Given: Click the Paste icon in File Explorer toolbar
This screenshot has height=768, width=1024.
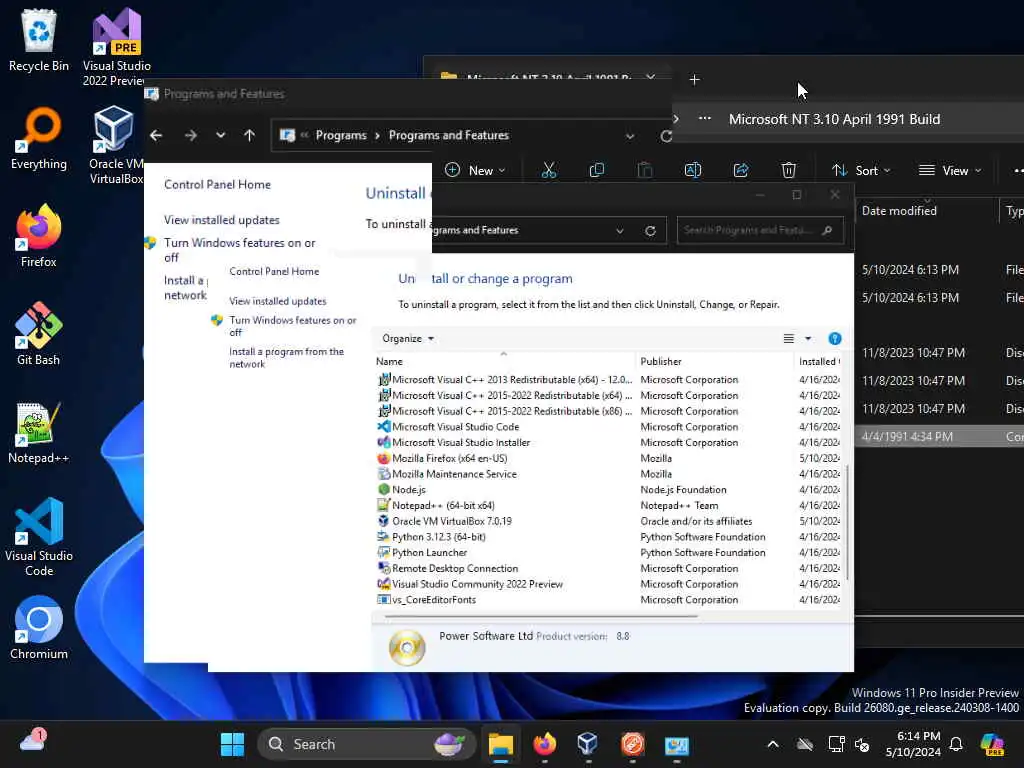Looking at the screenshot, I should click(x=645, y=170).
